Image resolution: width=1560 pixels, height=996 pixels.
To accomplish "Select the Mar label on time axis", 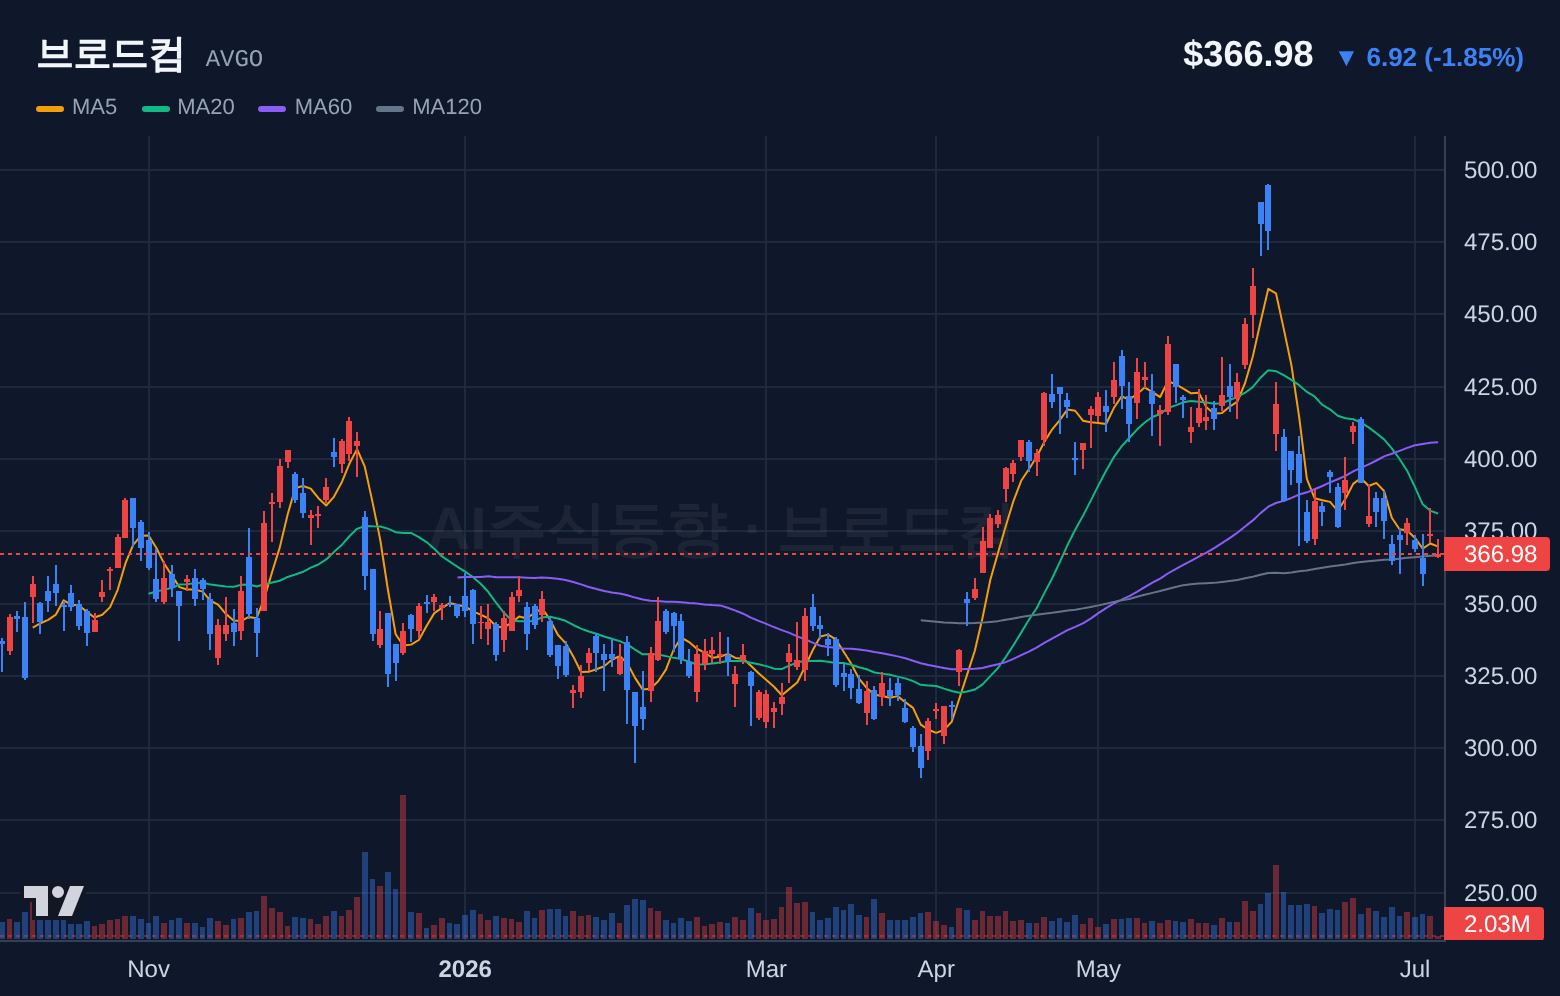I will point(766,969).
